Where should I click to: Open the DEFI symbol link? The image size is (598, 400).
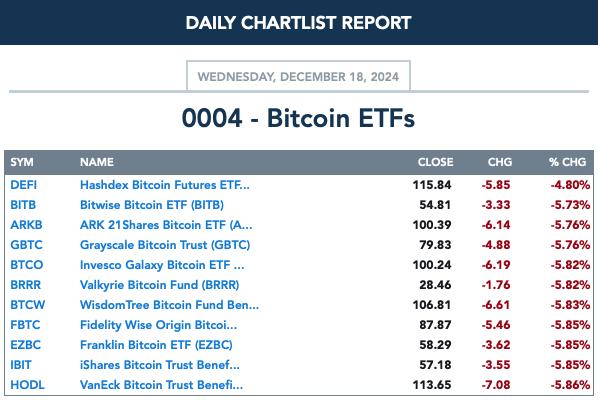click(24, 185)
